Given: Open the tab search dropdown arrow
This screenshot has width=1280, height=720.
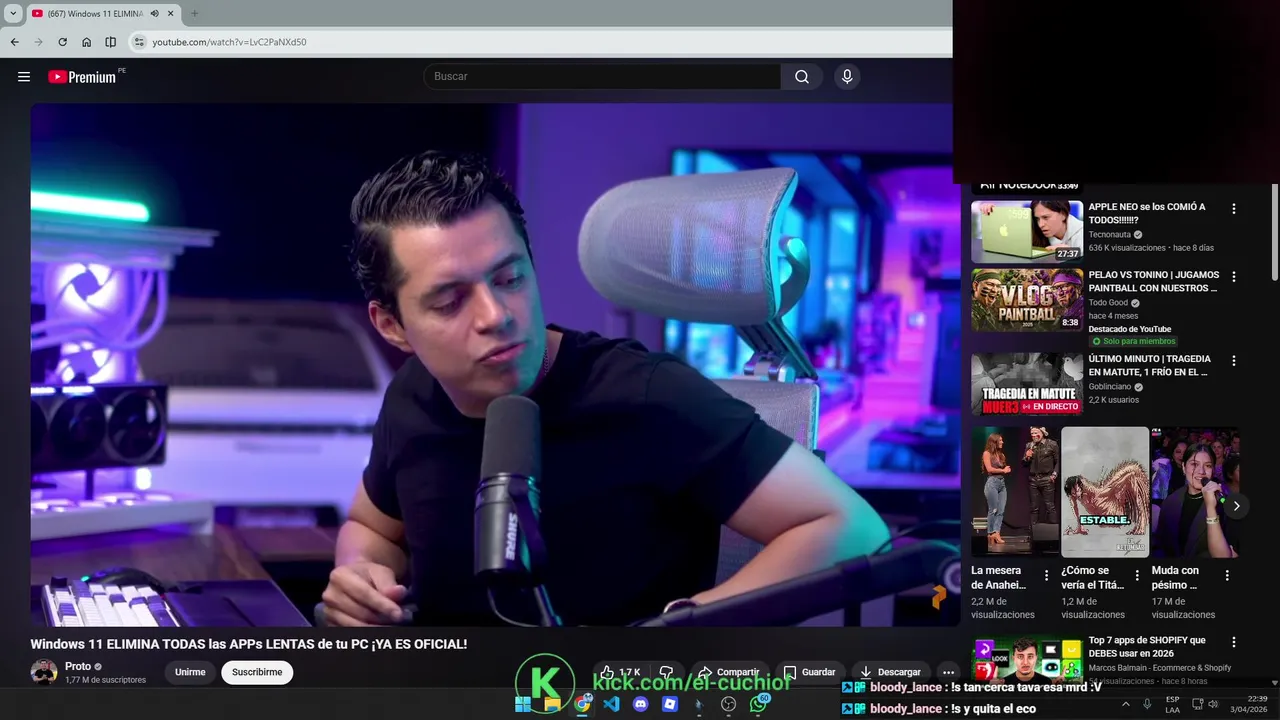Looking at the screenshot, I should click(13, 14).
